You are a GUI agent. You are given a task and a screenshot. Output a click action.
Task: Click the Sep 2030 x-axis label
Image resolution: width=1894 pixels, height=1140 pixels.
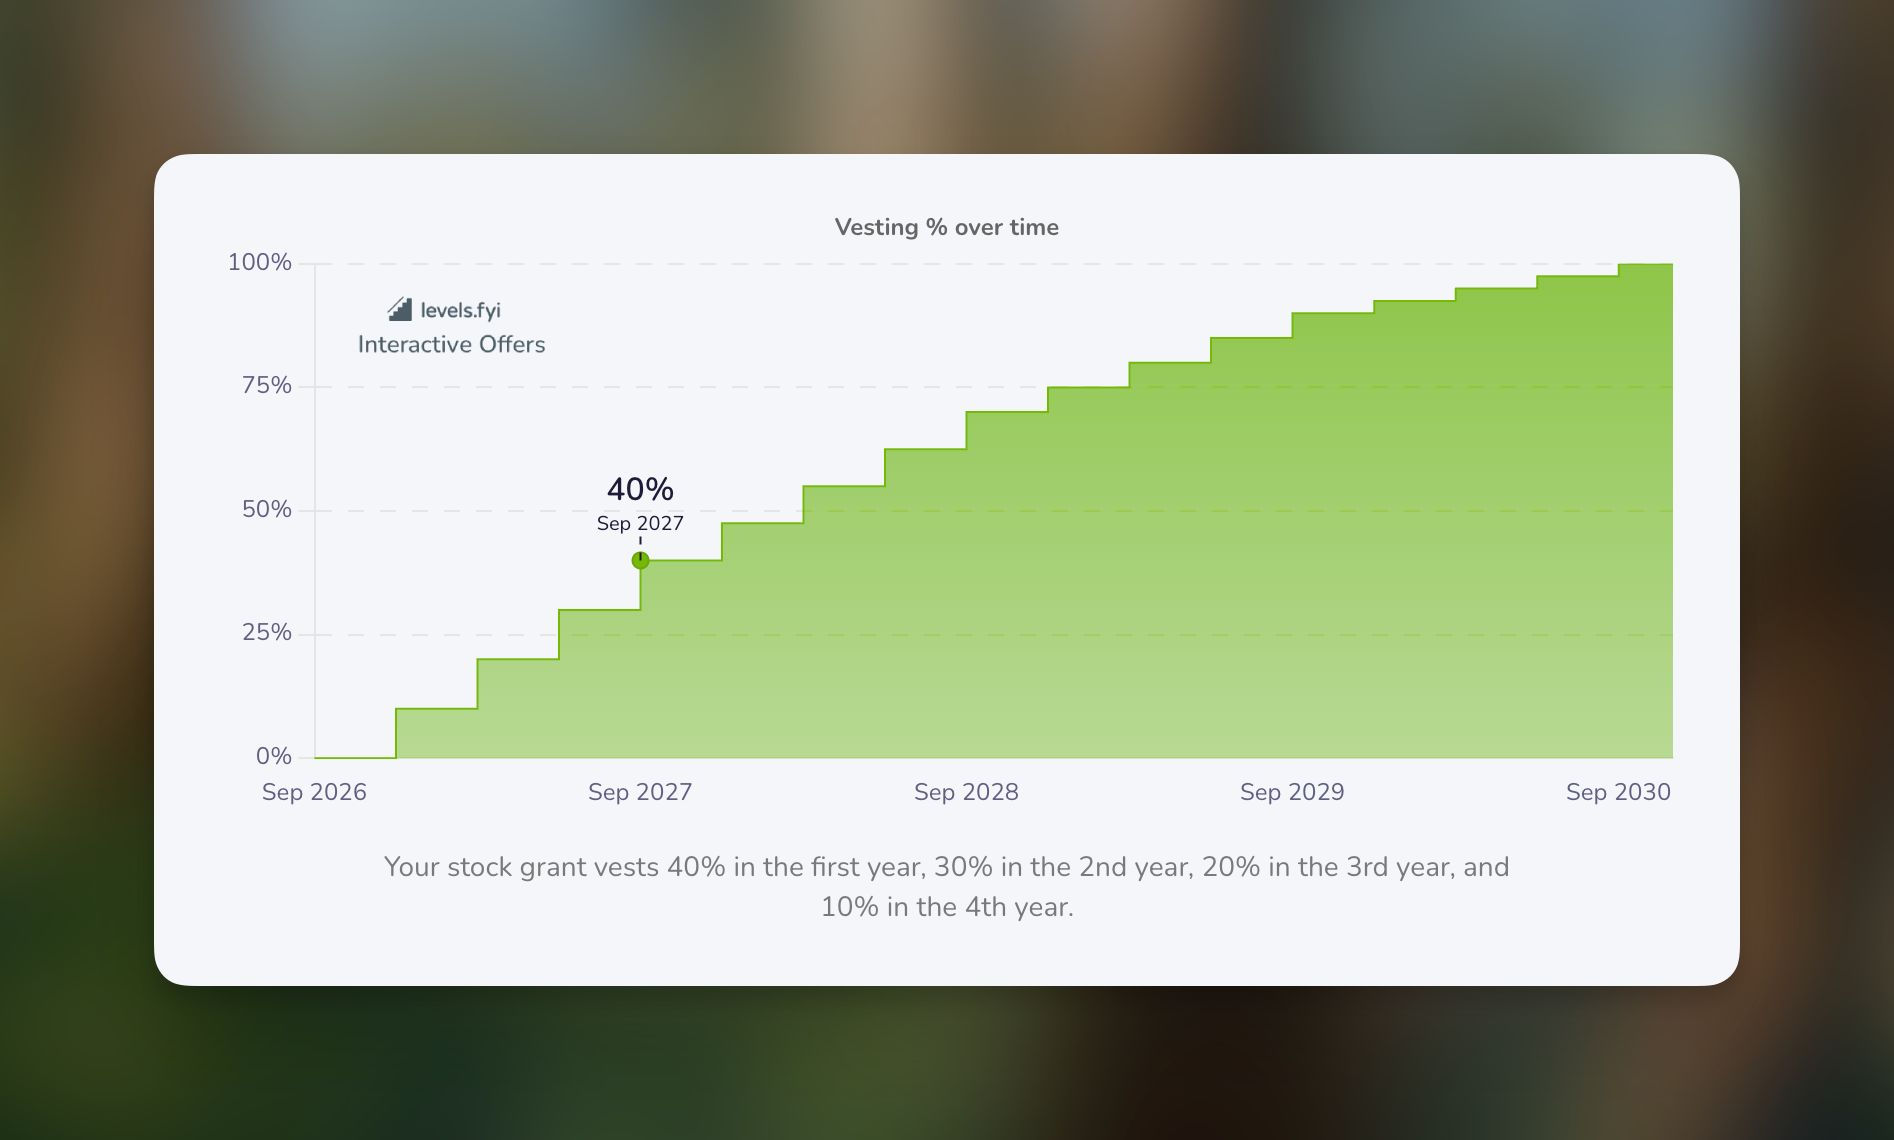point(1618,792)
